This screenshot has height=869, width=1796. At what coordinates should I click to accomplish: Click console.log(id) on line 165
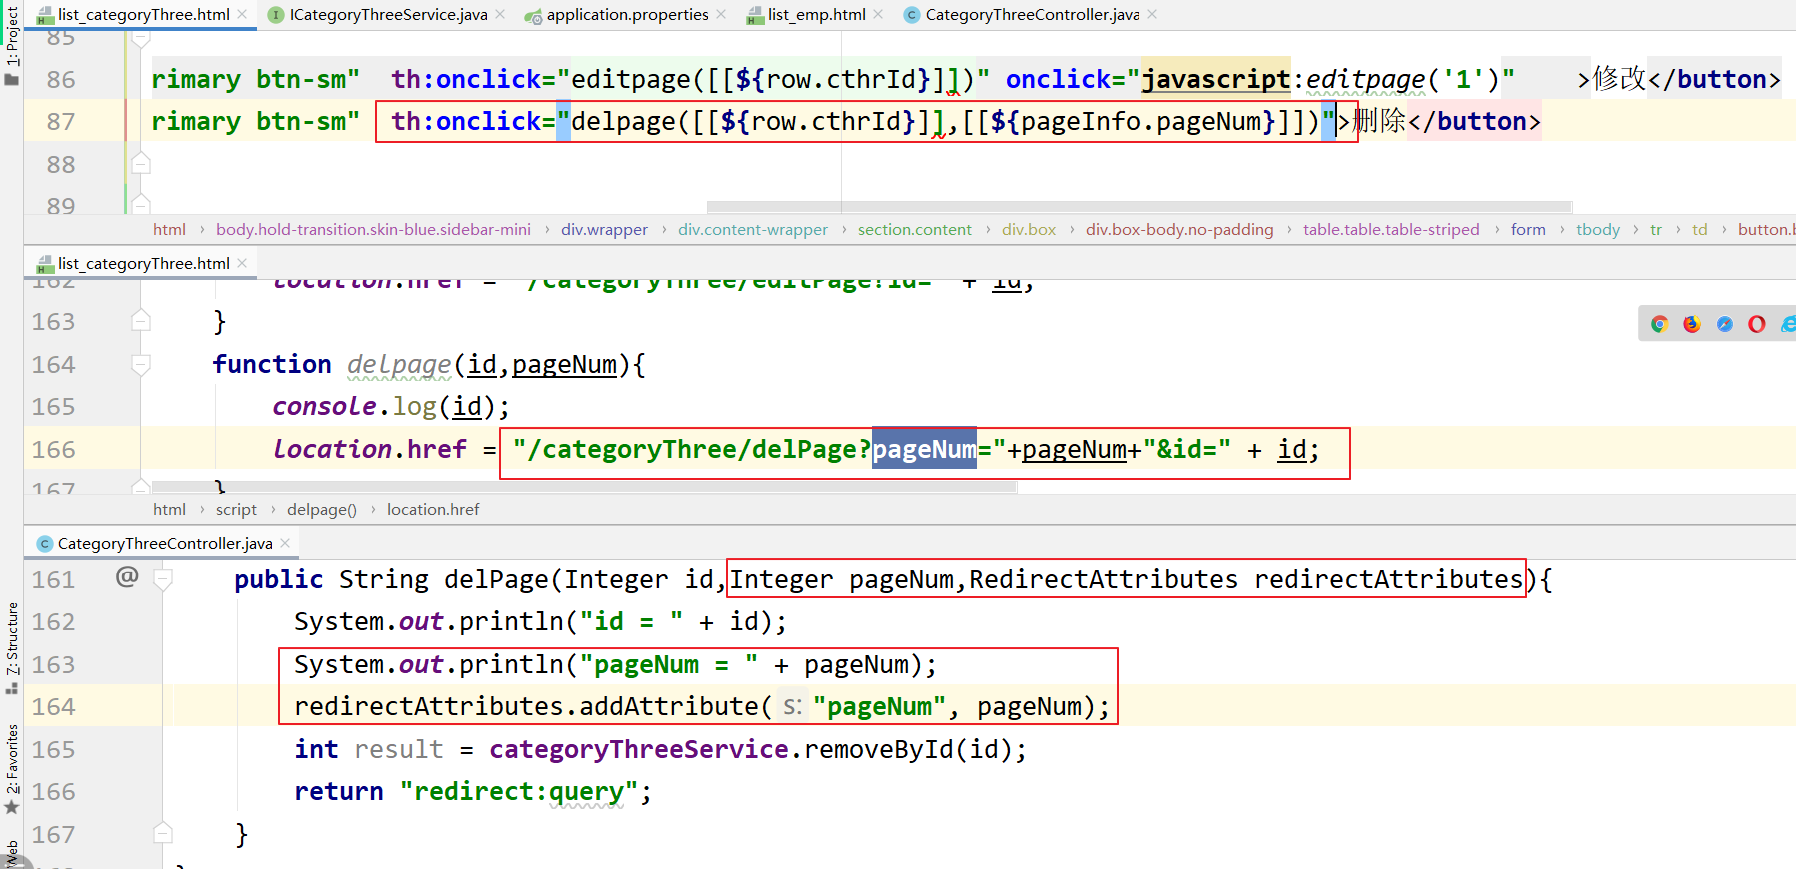point(391,406)
